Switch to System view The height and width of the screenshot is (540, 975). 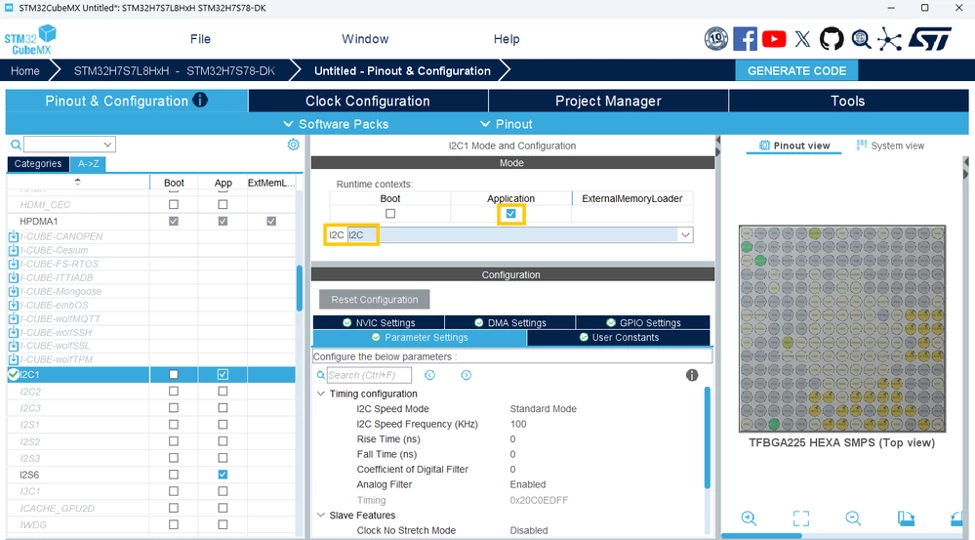click(890, 146)
